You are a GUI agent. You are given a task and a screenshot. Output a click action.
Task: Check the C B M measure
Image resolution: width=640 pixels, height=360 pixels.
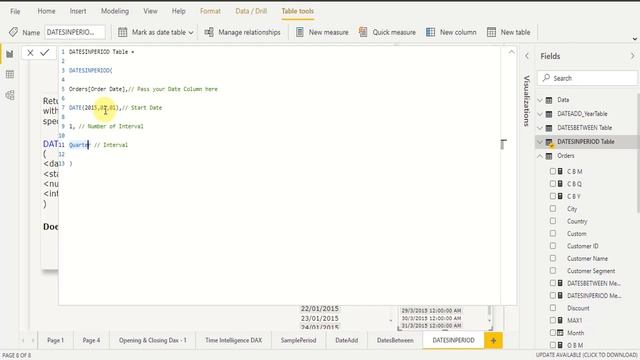(x=553, y=171)
